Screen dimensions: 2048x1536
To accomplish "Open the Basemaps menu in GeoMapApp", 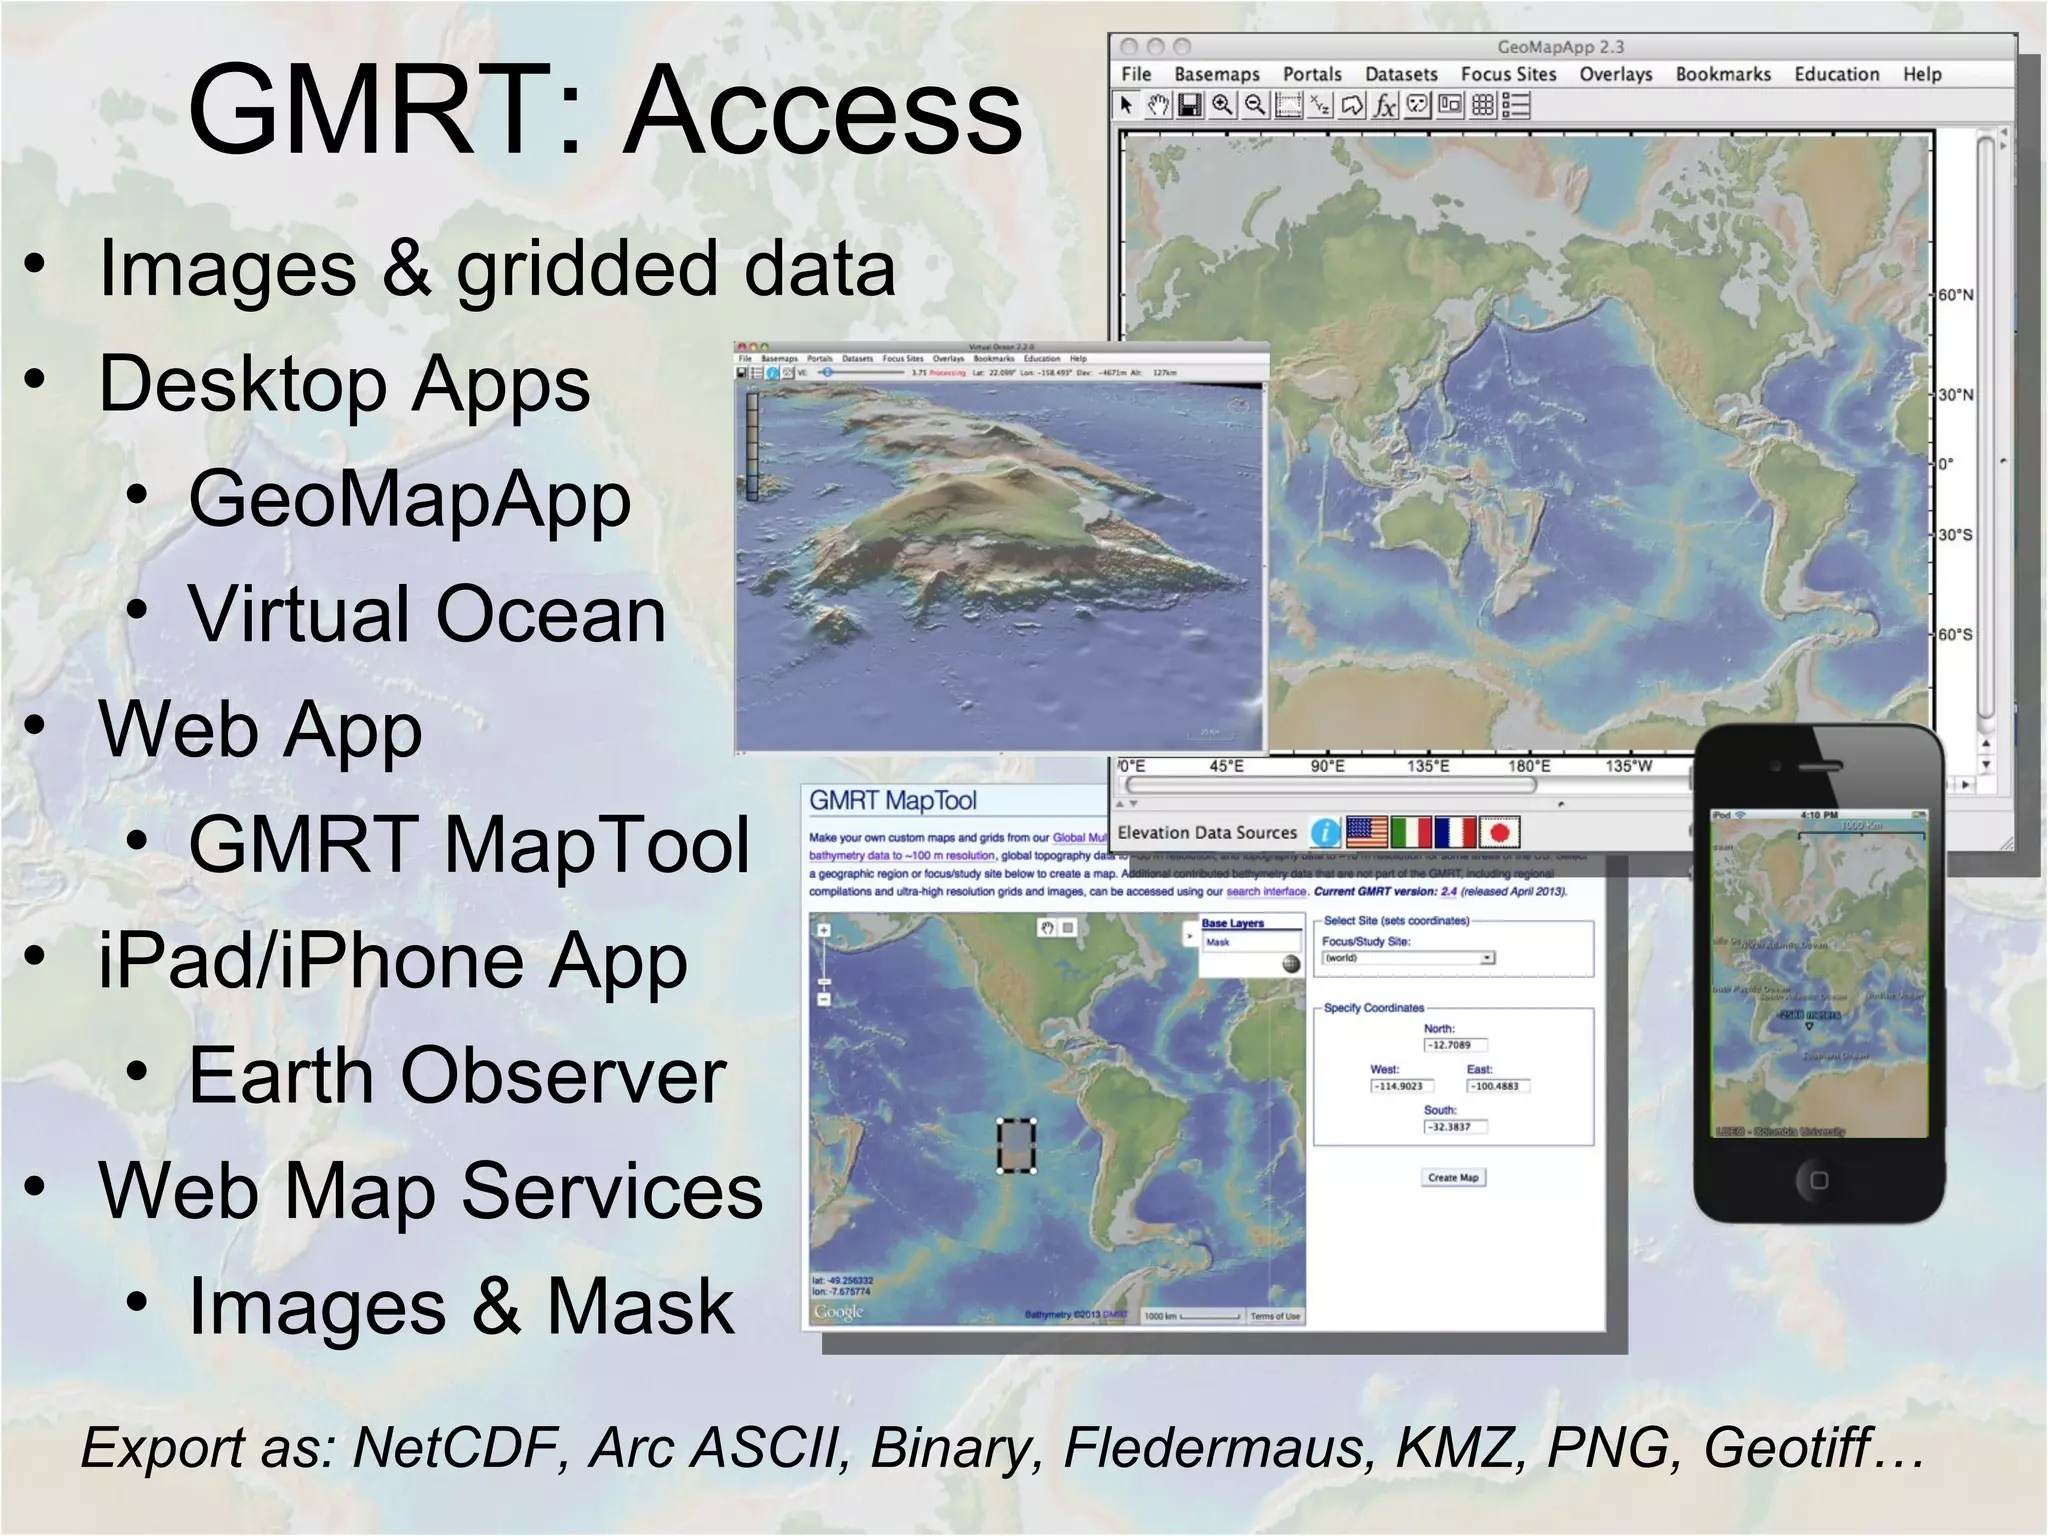I will point(1217,74).
